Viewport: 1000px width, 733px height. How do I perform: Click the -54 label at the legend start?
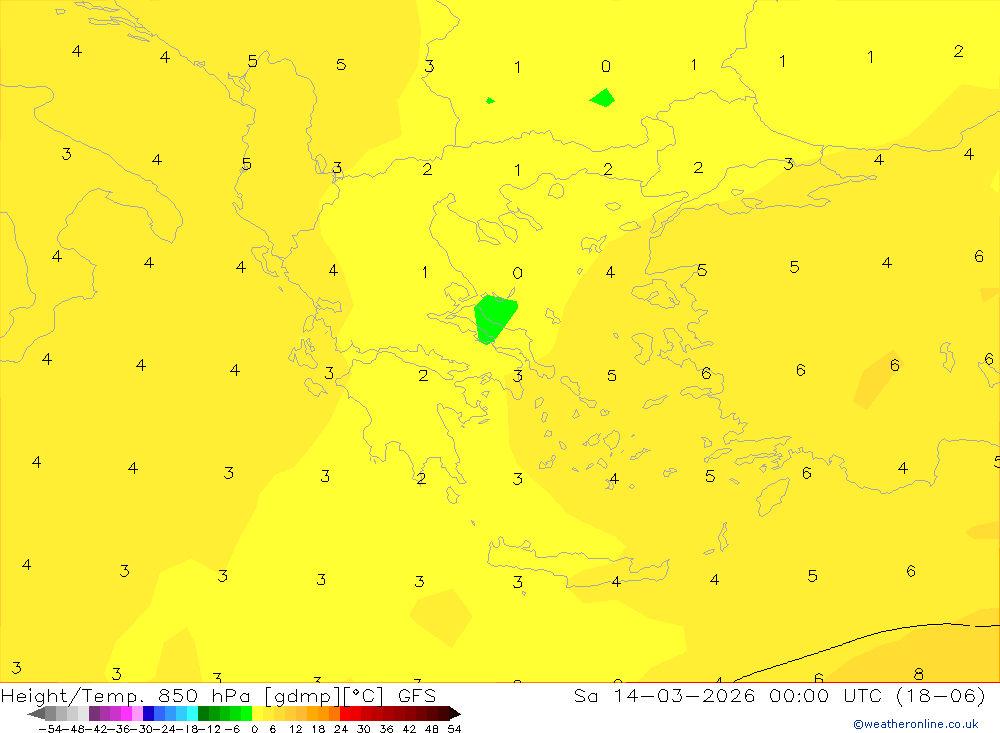(50, 729)
